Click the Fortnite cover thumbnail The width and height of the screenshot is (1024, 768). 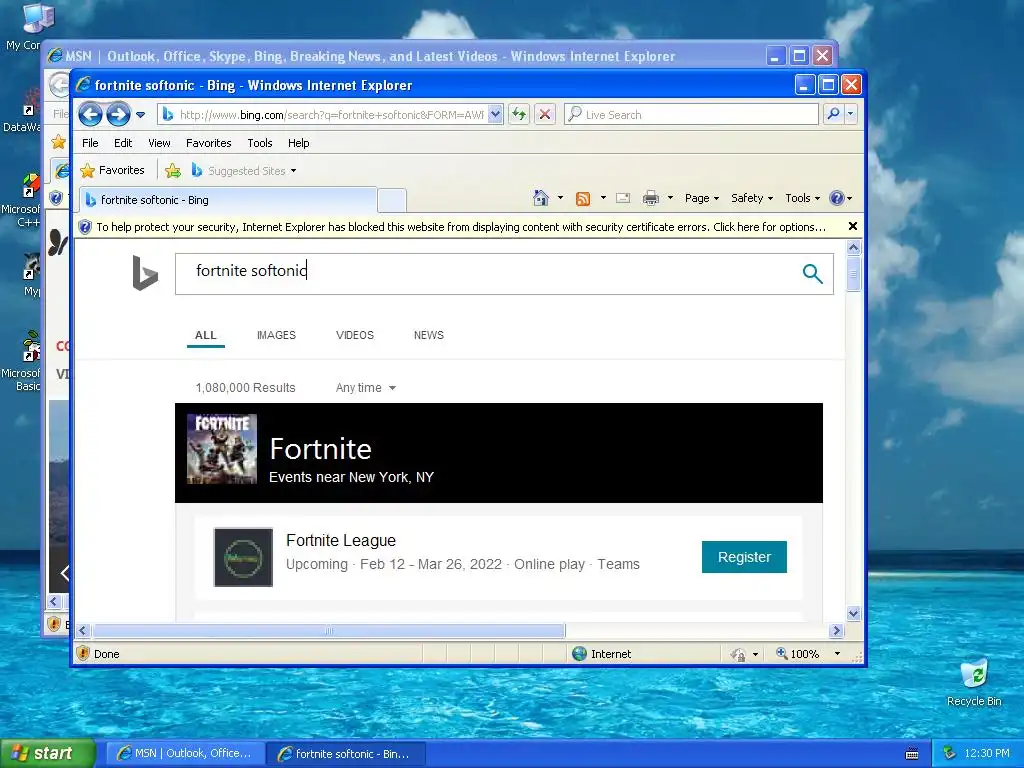(x=222, y=449)
